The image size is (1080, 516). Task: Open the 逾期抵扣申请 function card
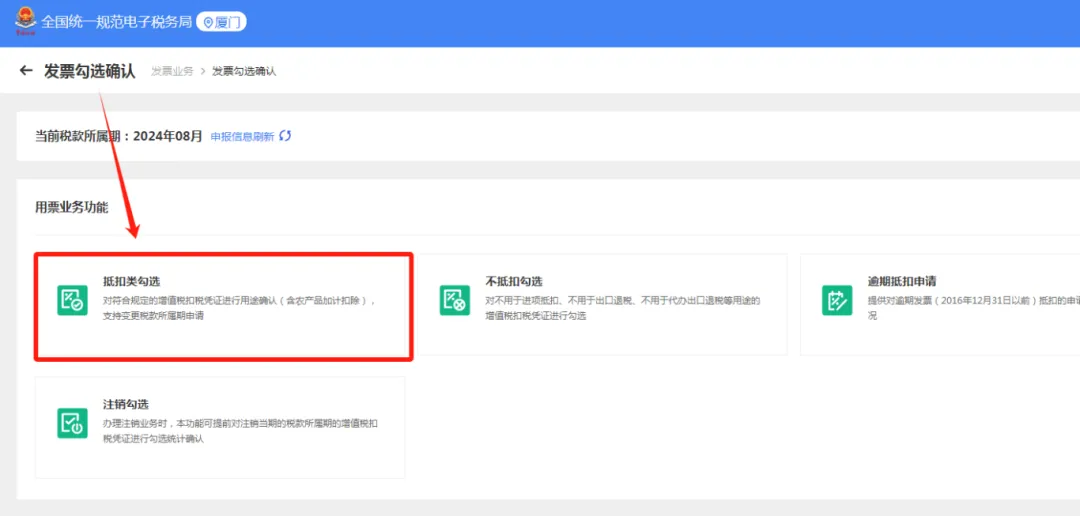click(939, 305)
